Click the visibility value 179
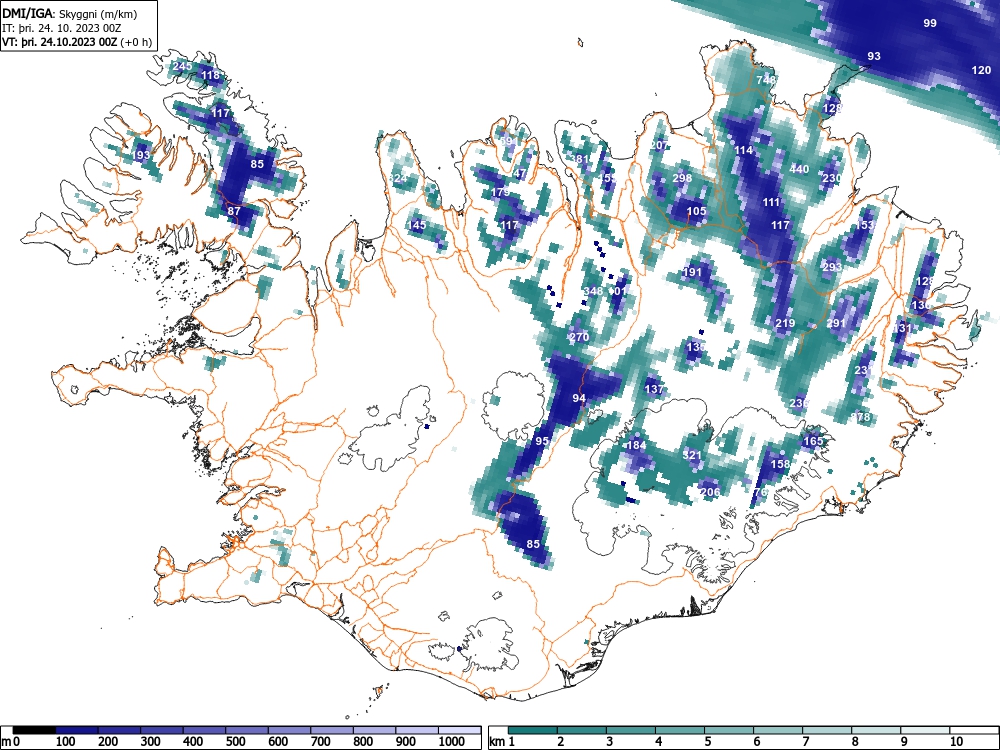The image size is (1000, 750). click(x=500, y=192)
